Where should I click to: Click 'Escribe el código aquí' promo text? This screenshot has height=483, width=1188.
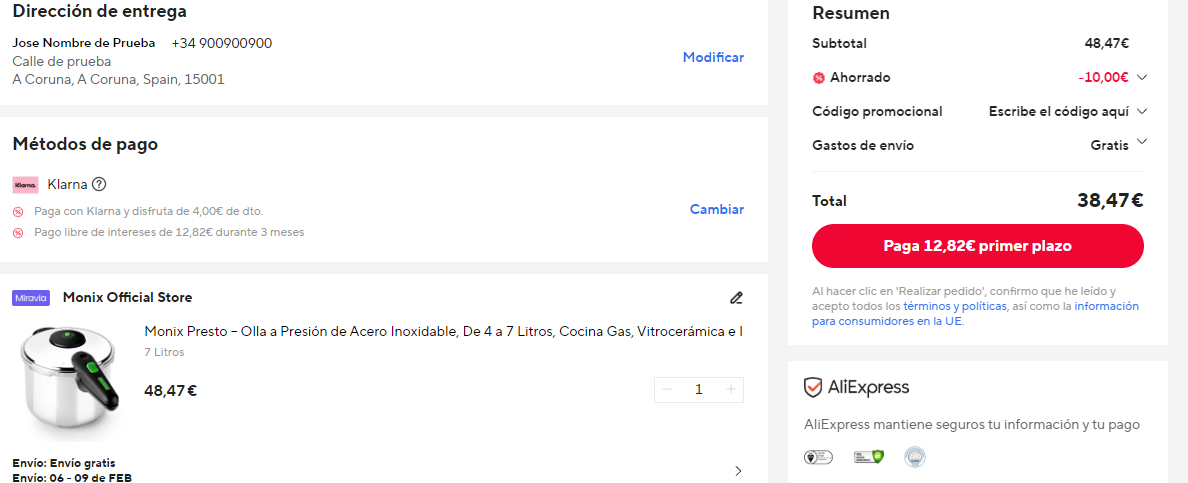pyautogui.click(x=1059, y=111)
